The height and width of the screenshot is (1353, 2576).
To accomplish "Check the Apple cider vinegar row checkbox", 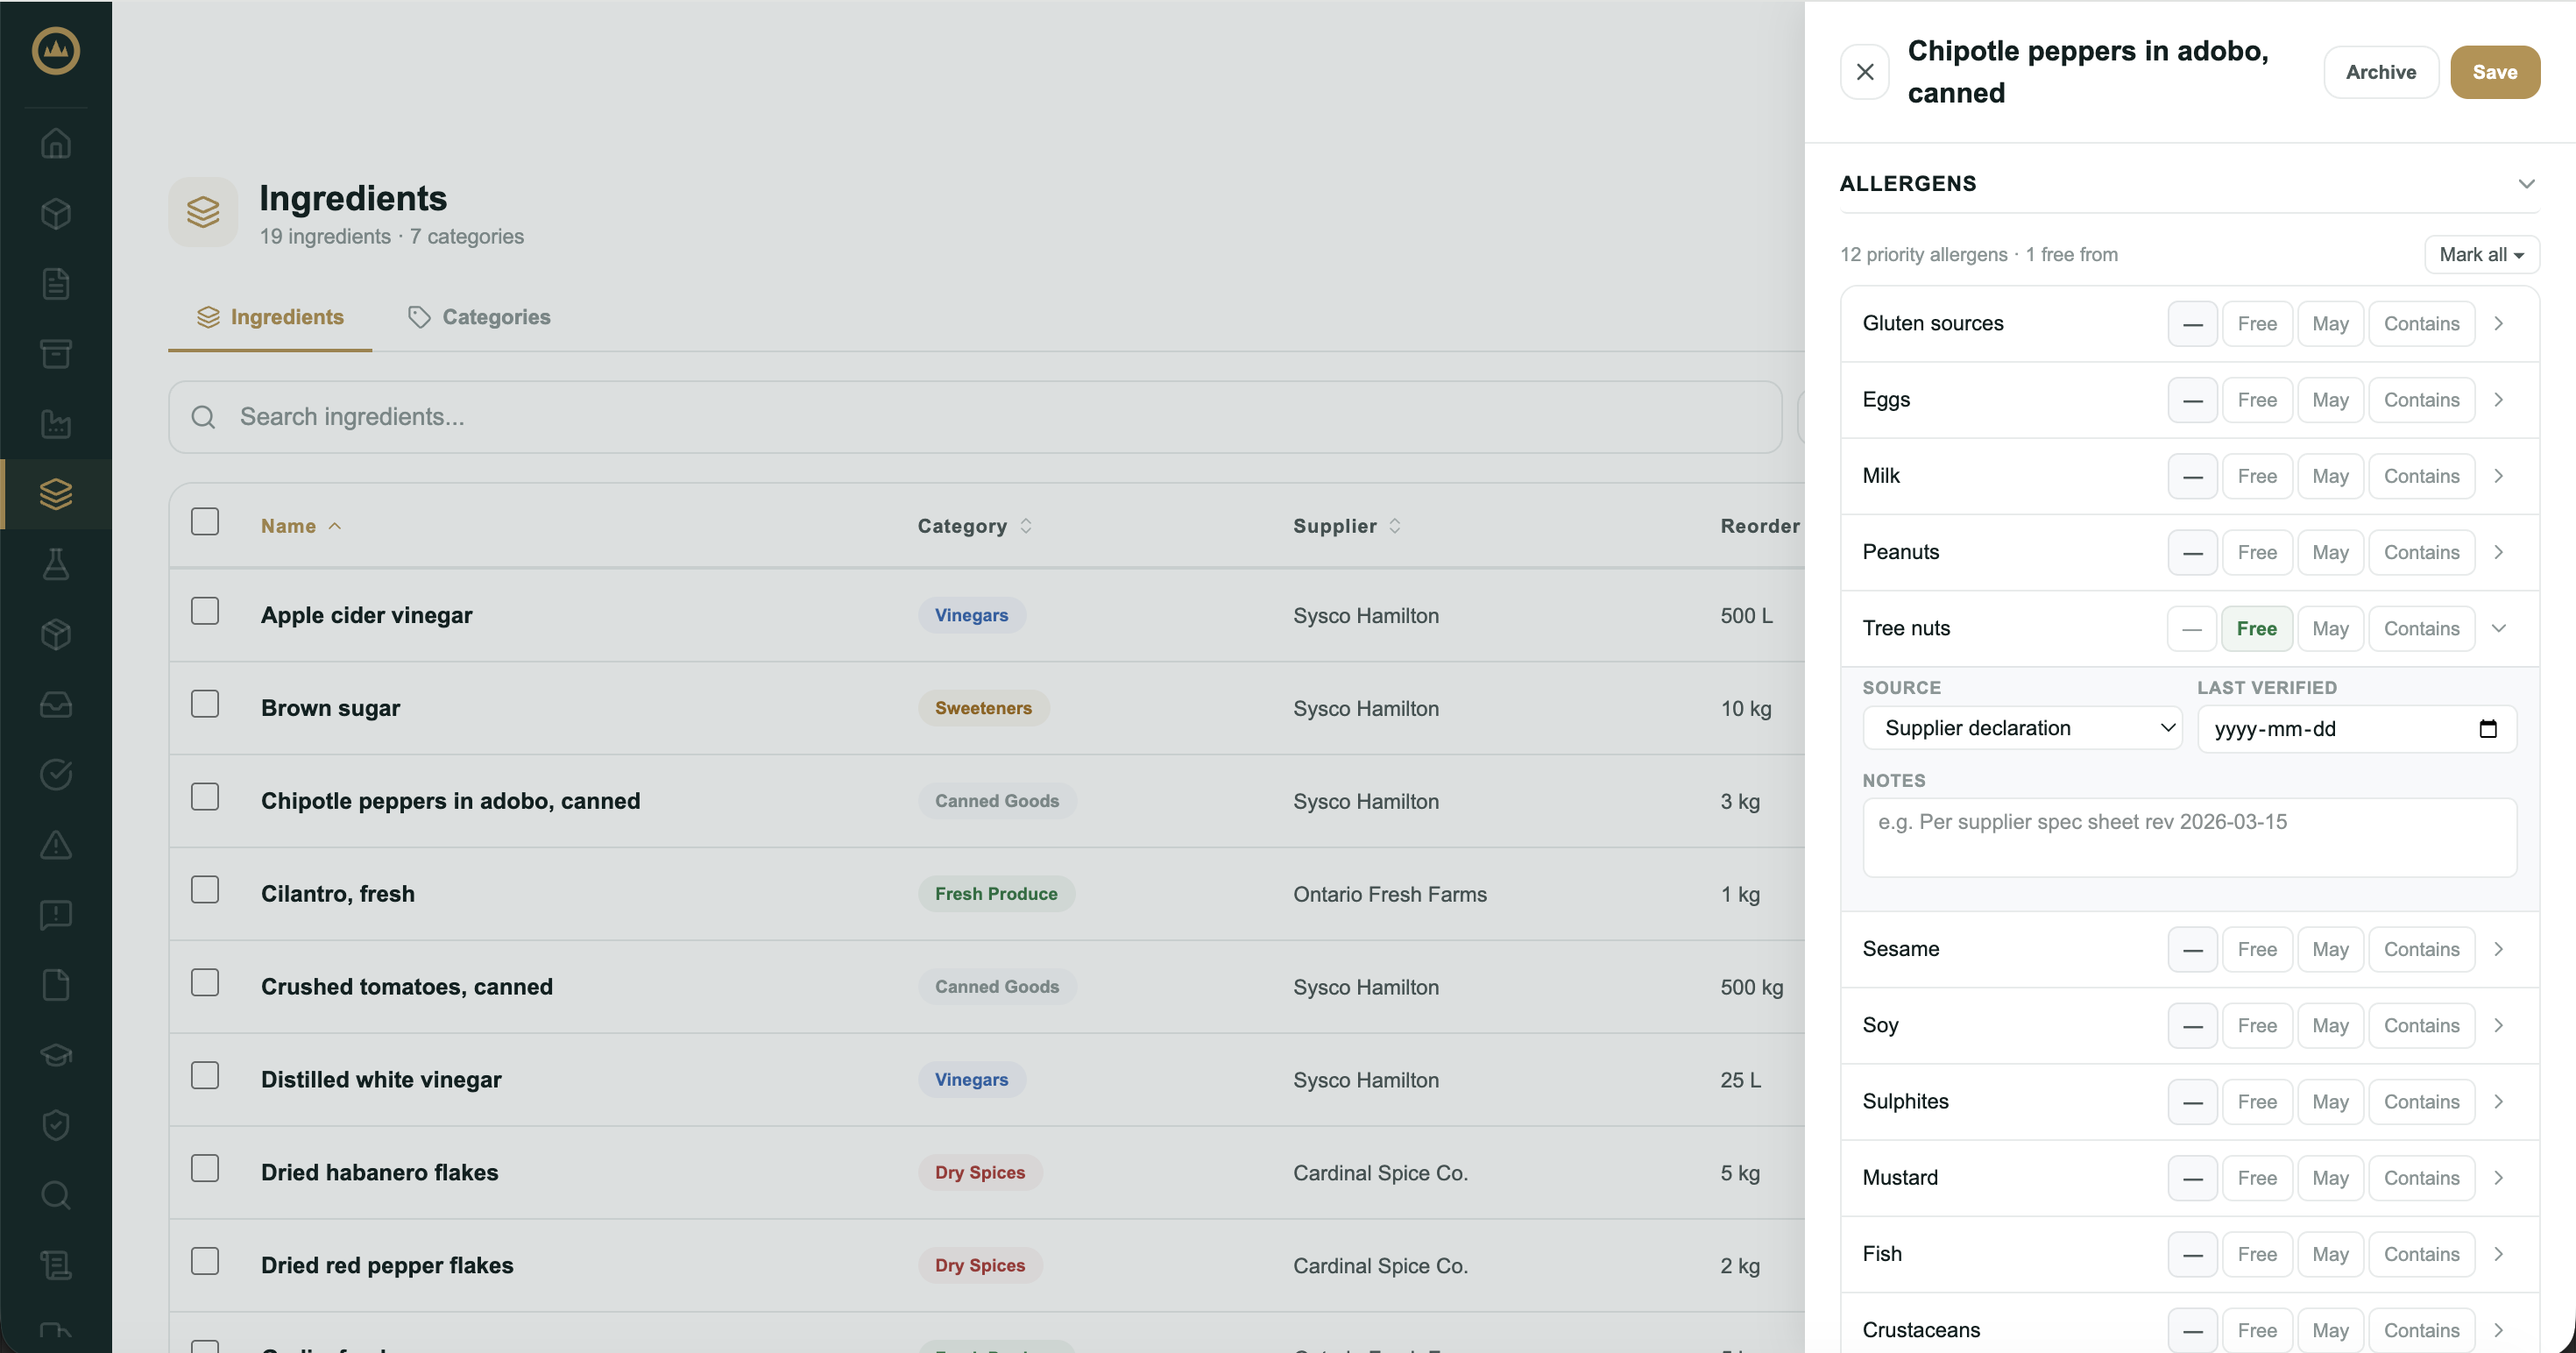I will point(205,611).
